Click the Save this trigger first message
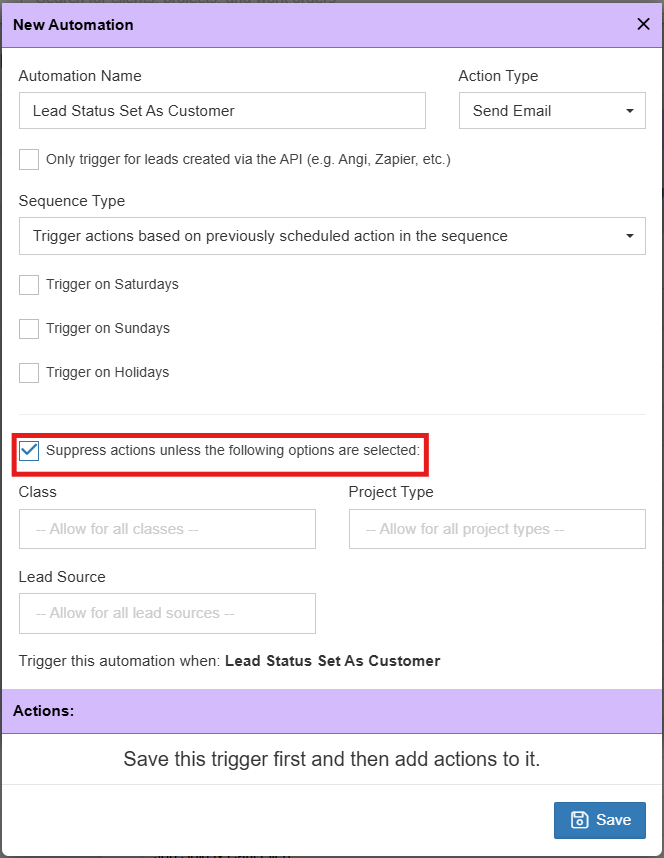Image resolution: width=664 pixels, height=858 pixels. point(332,758)
